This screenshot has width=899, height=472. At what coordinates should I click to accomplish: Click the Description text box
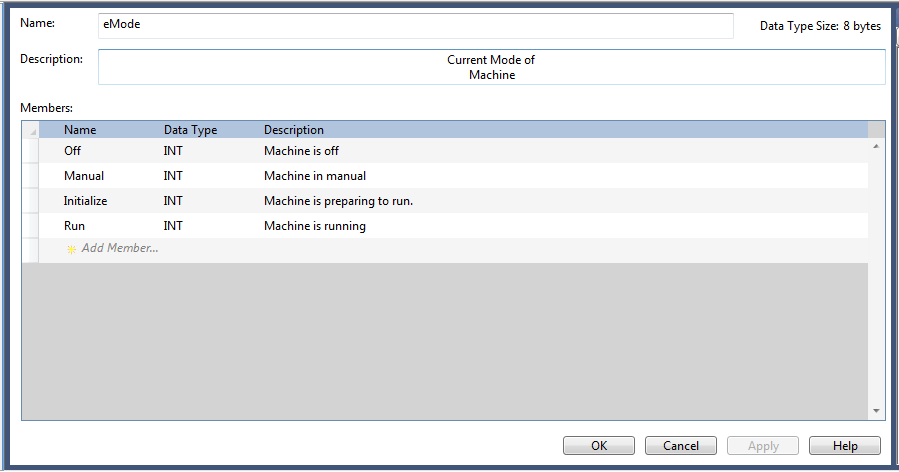tap(491, 68)
